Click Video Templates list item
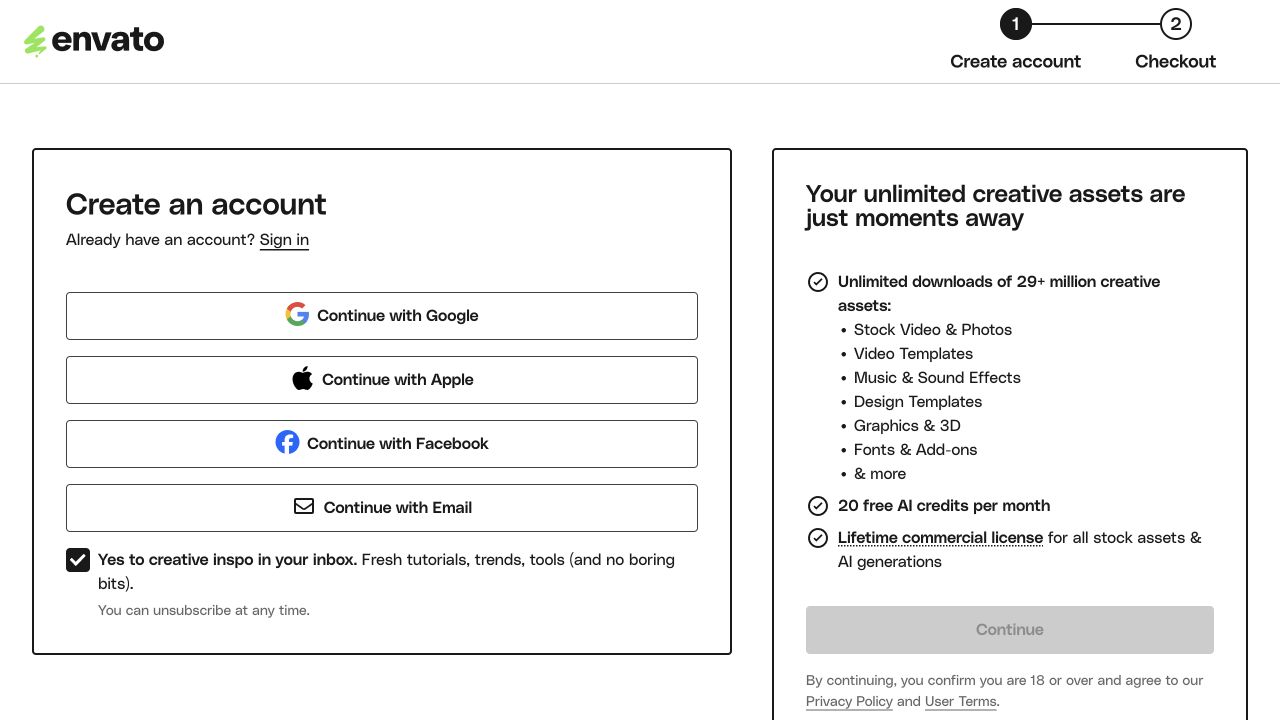Image resolution: width=1280 pixels, height=720 pixels. point(913,354)
